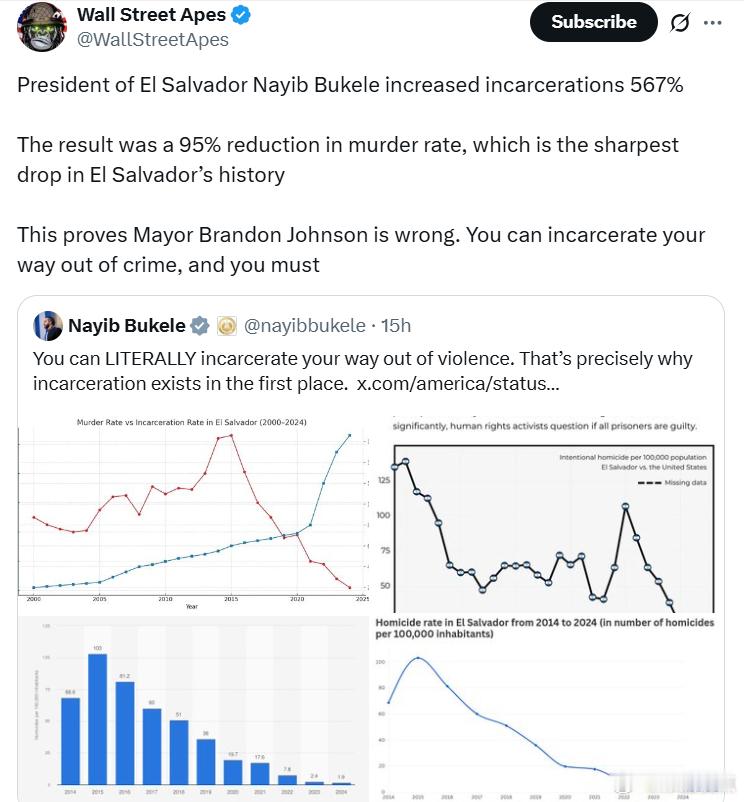Viewport: 744px width, 802px height.
Task: Open the @WallStreetApes handle link
Action: click(x=152, y=40)
